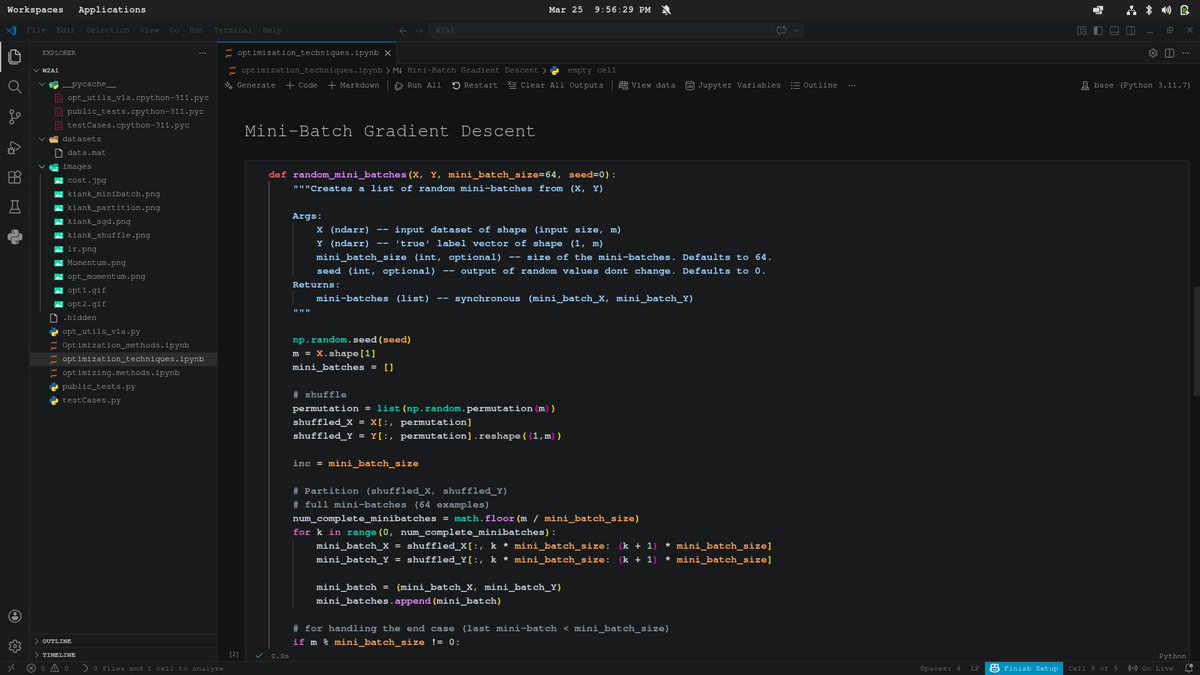The image size is (1200, 675).
Task: Open the Extensions view
Action: (14, 177)
